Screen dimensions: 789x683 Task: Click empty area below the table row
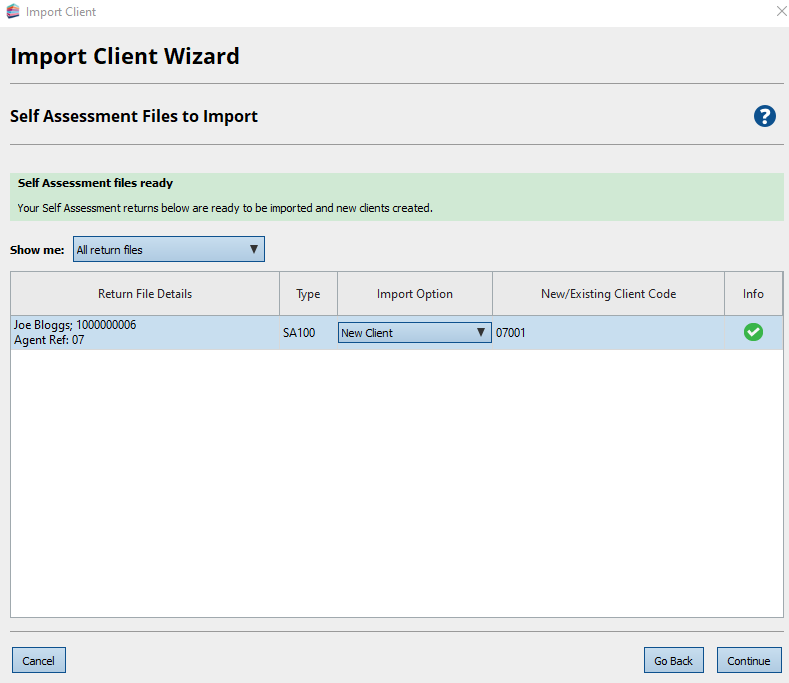coord(396,480)
